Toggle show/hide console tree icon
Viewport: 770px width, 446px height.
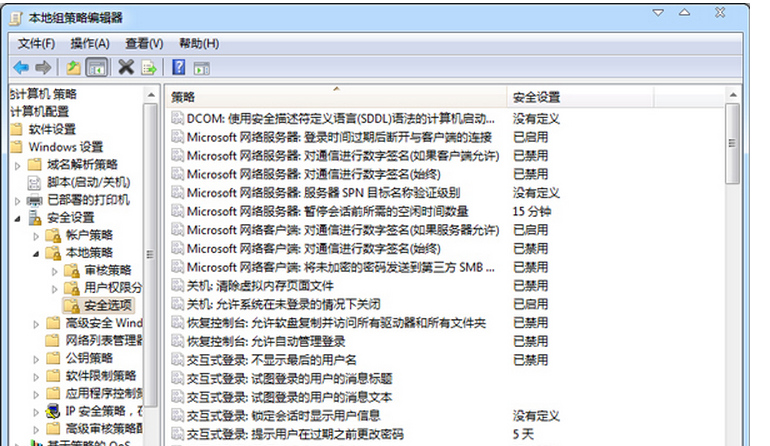96,67
